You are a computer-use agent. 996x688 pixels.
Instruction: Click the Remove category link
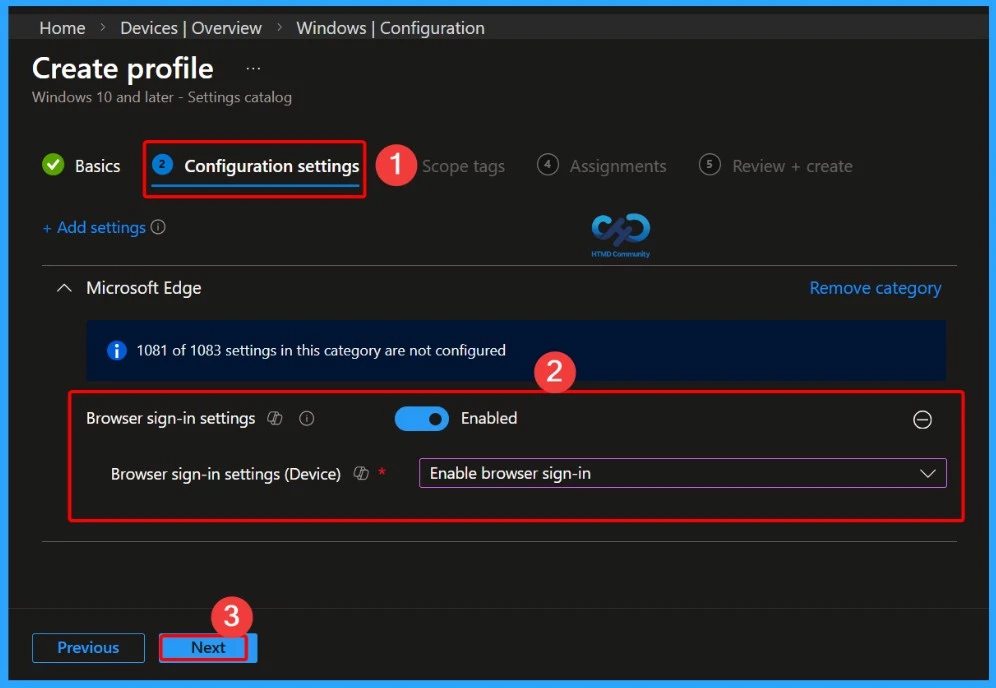point(875,287)
